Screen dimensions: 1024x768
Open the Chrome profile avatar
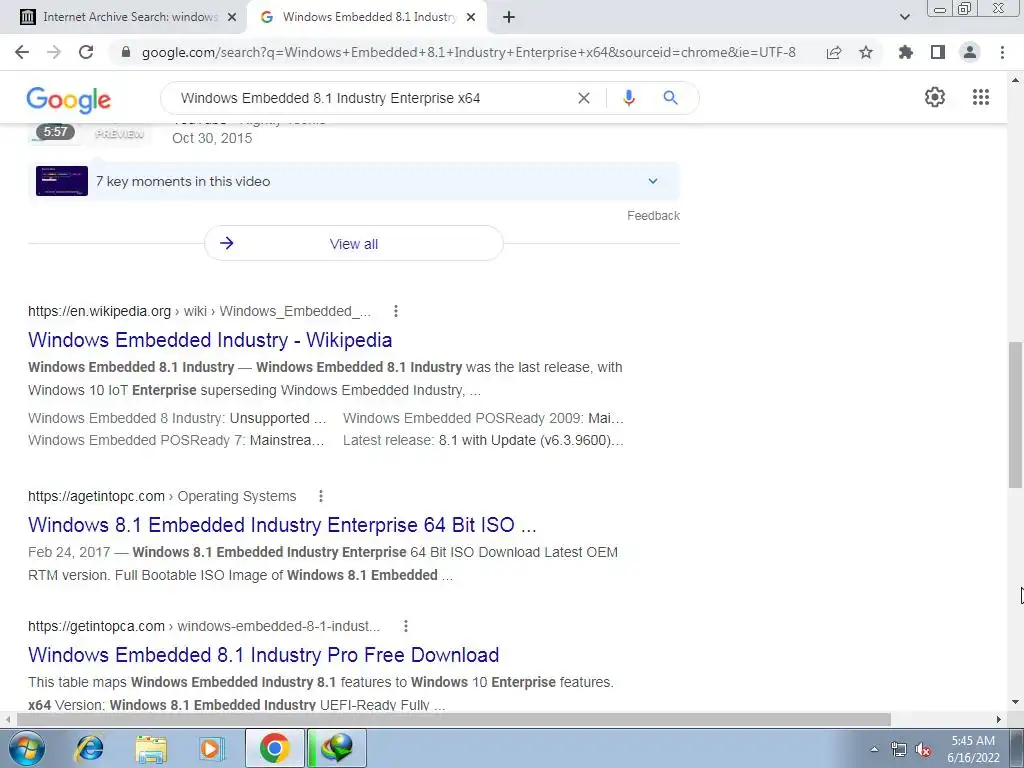[x=970, y=52]
